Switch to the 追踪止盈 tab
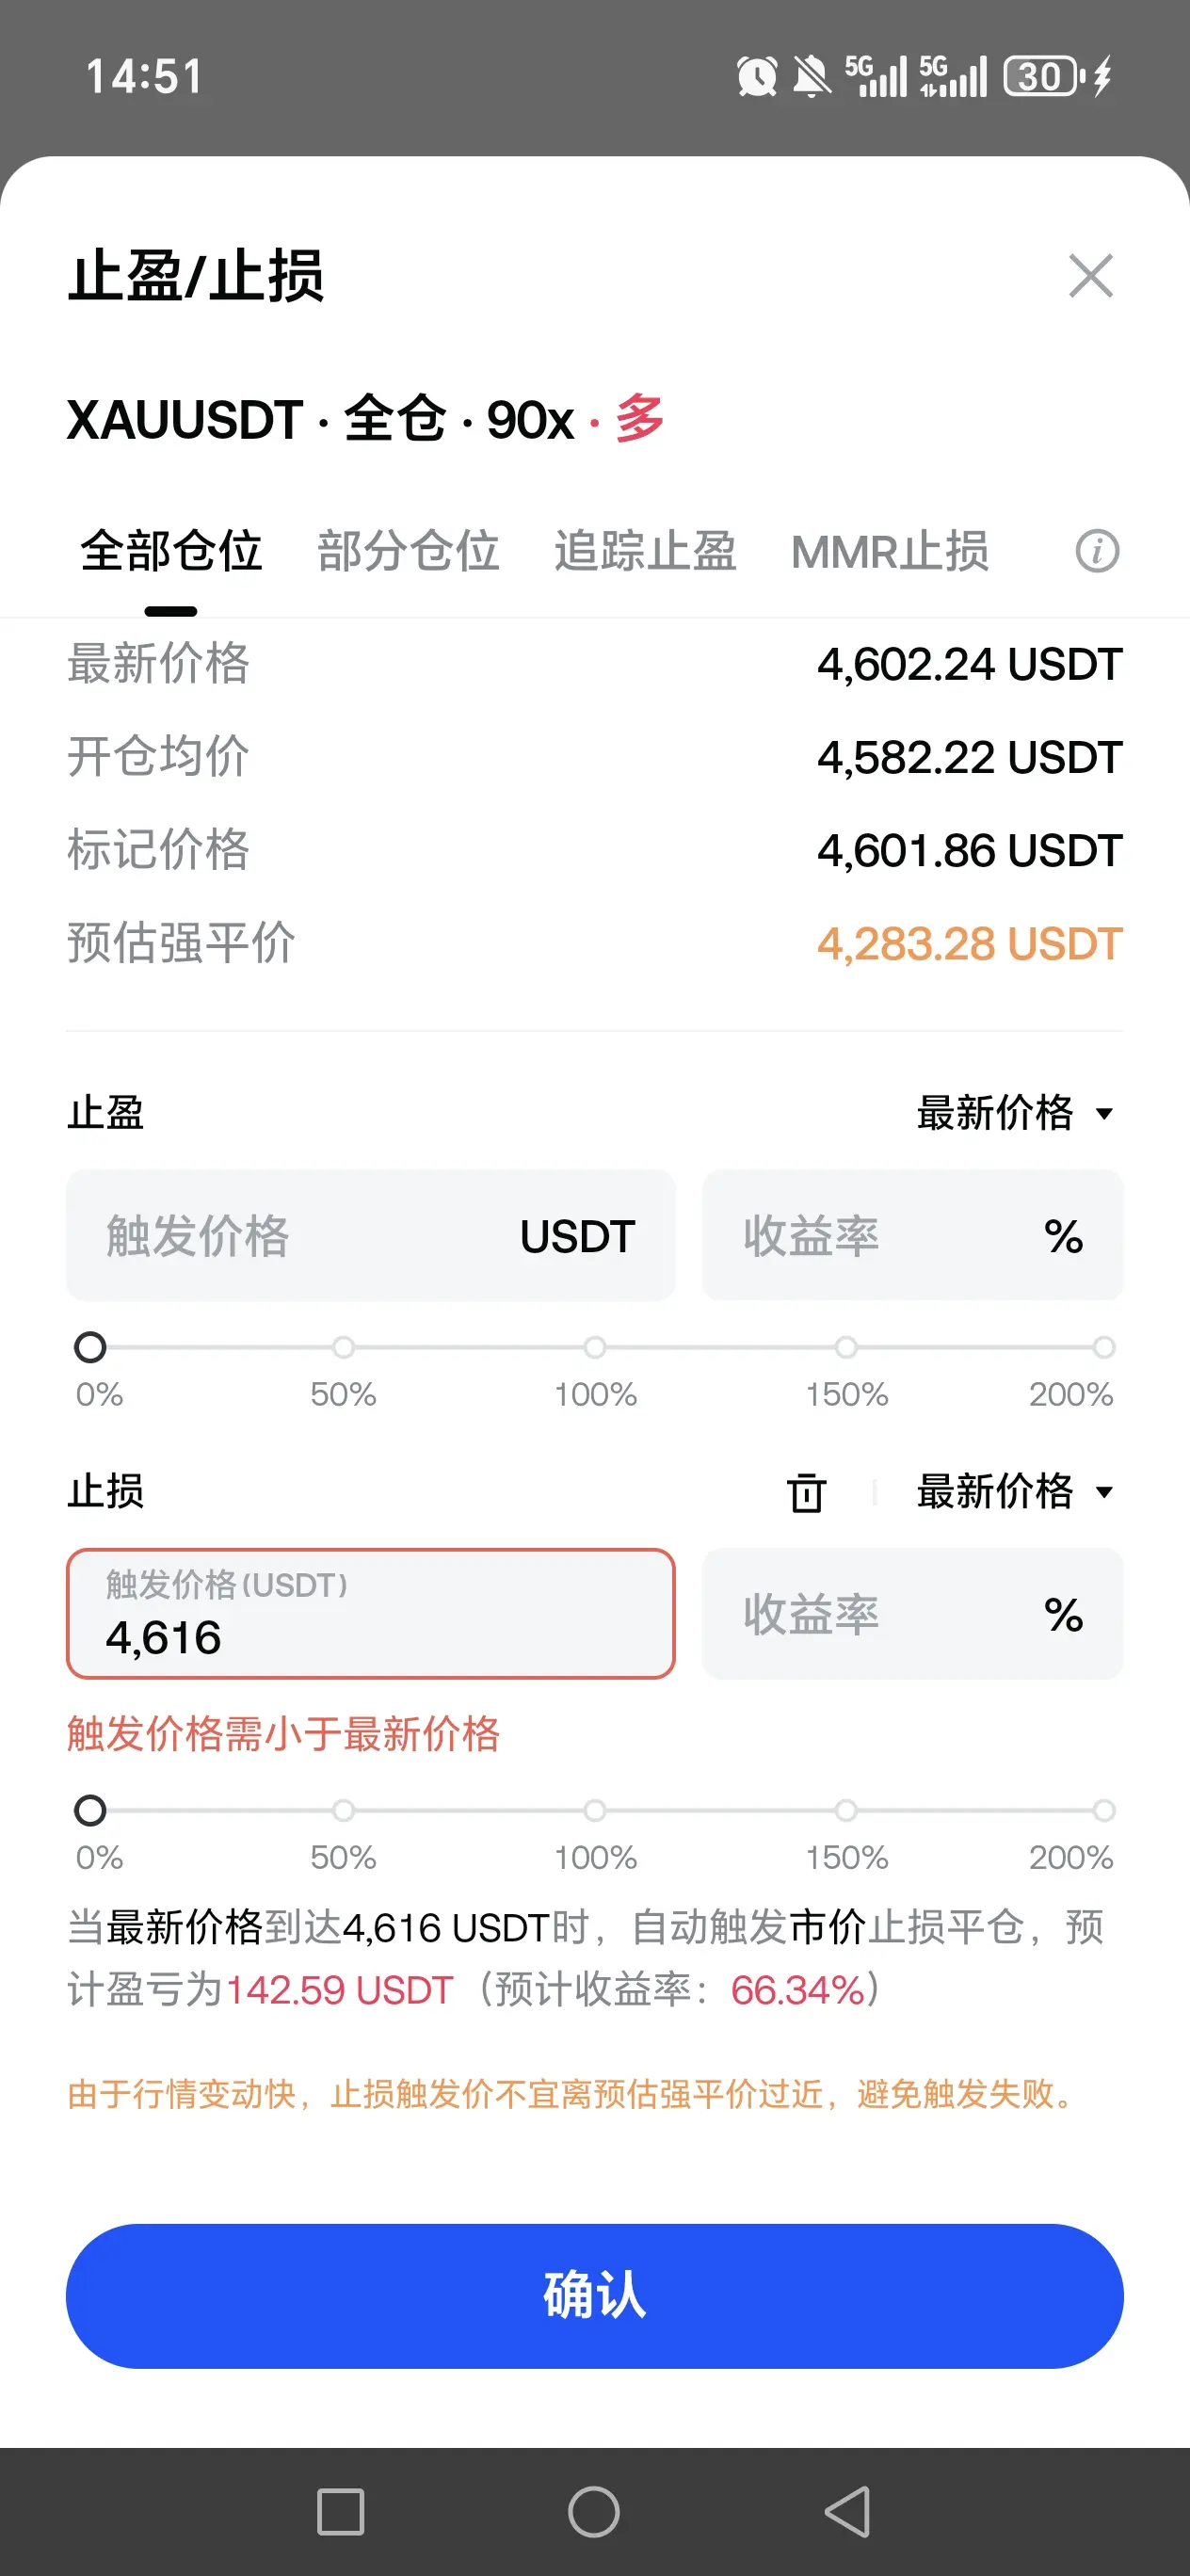 click(645, 551)
